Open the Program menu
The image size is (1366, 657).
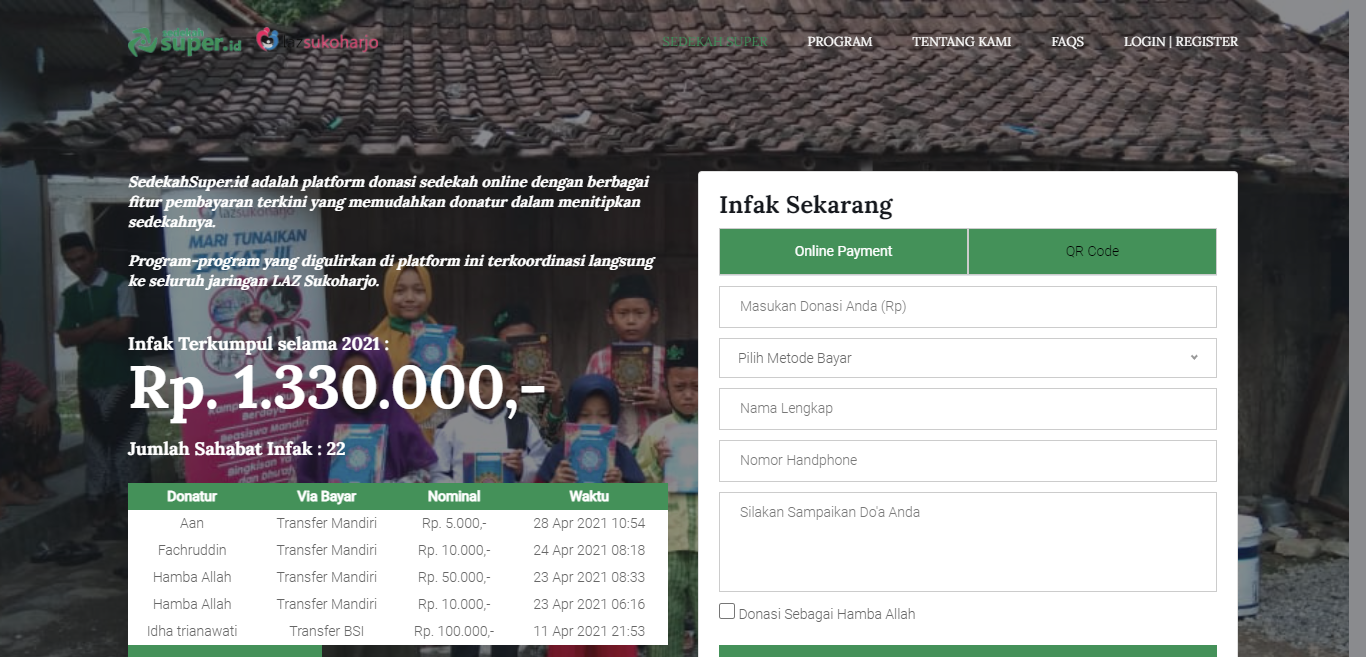840,42
